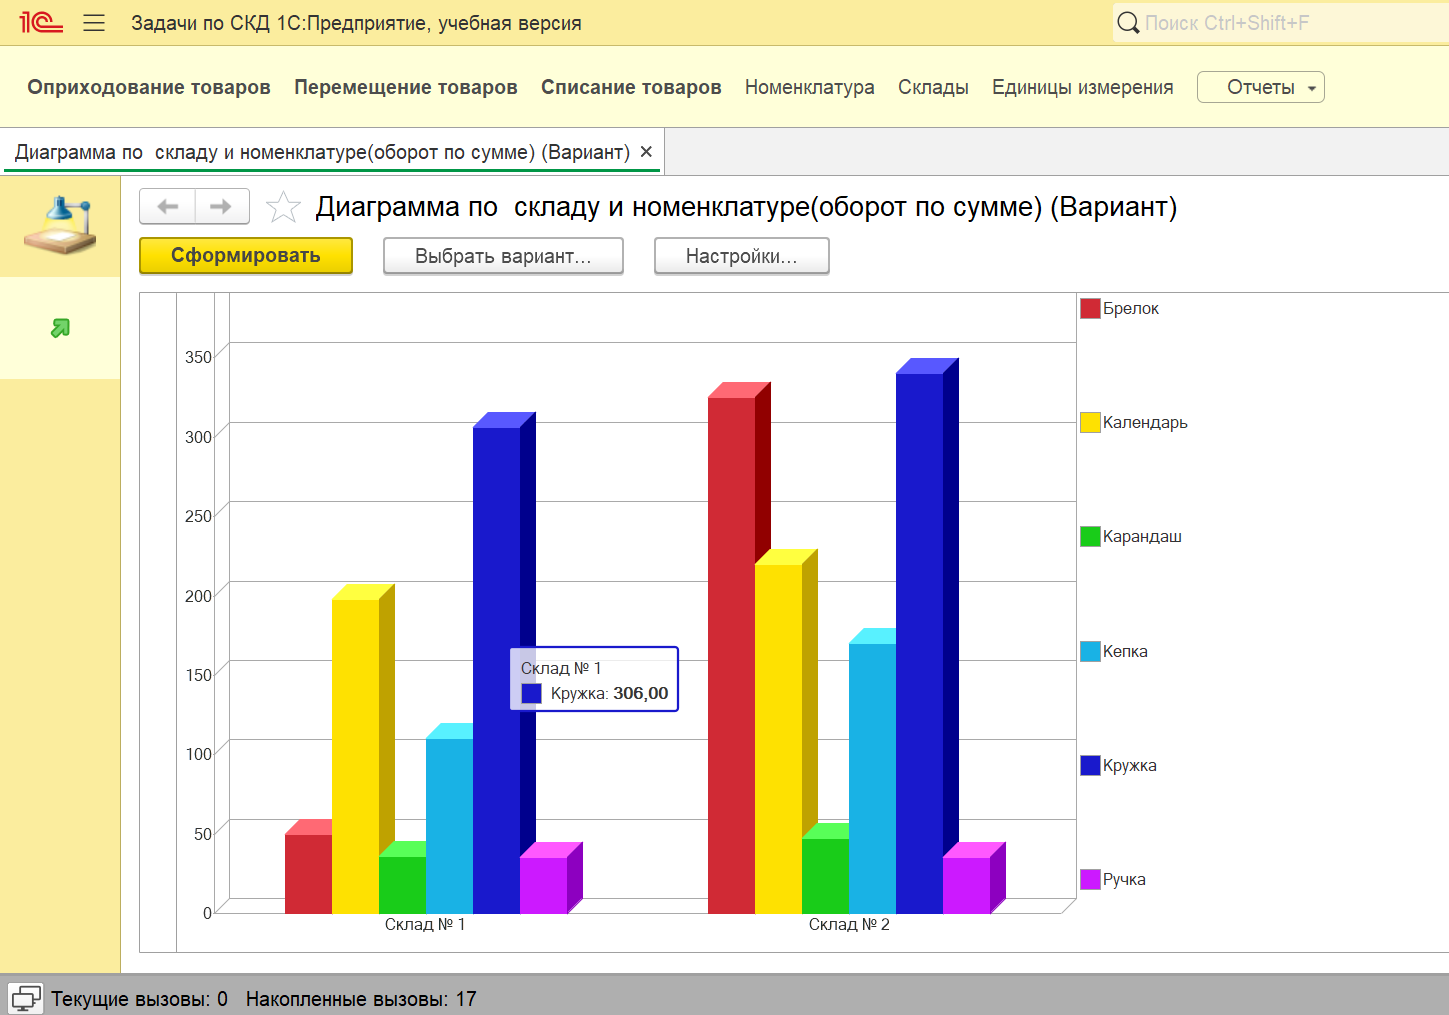Open Номенклатура catalog
This screenshot has width=1449, height=1015.
pyautogui.click(x=810, y=87)
